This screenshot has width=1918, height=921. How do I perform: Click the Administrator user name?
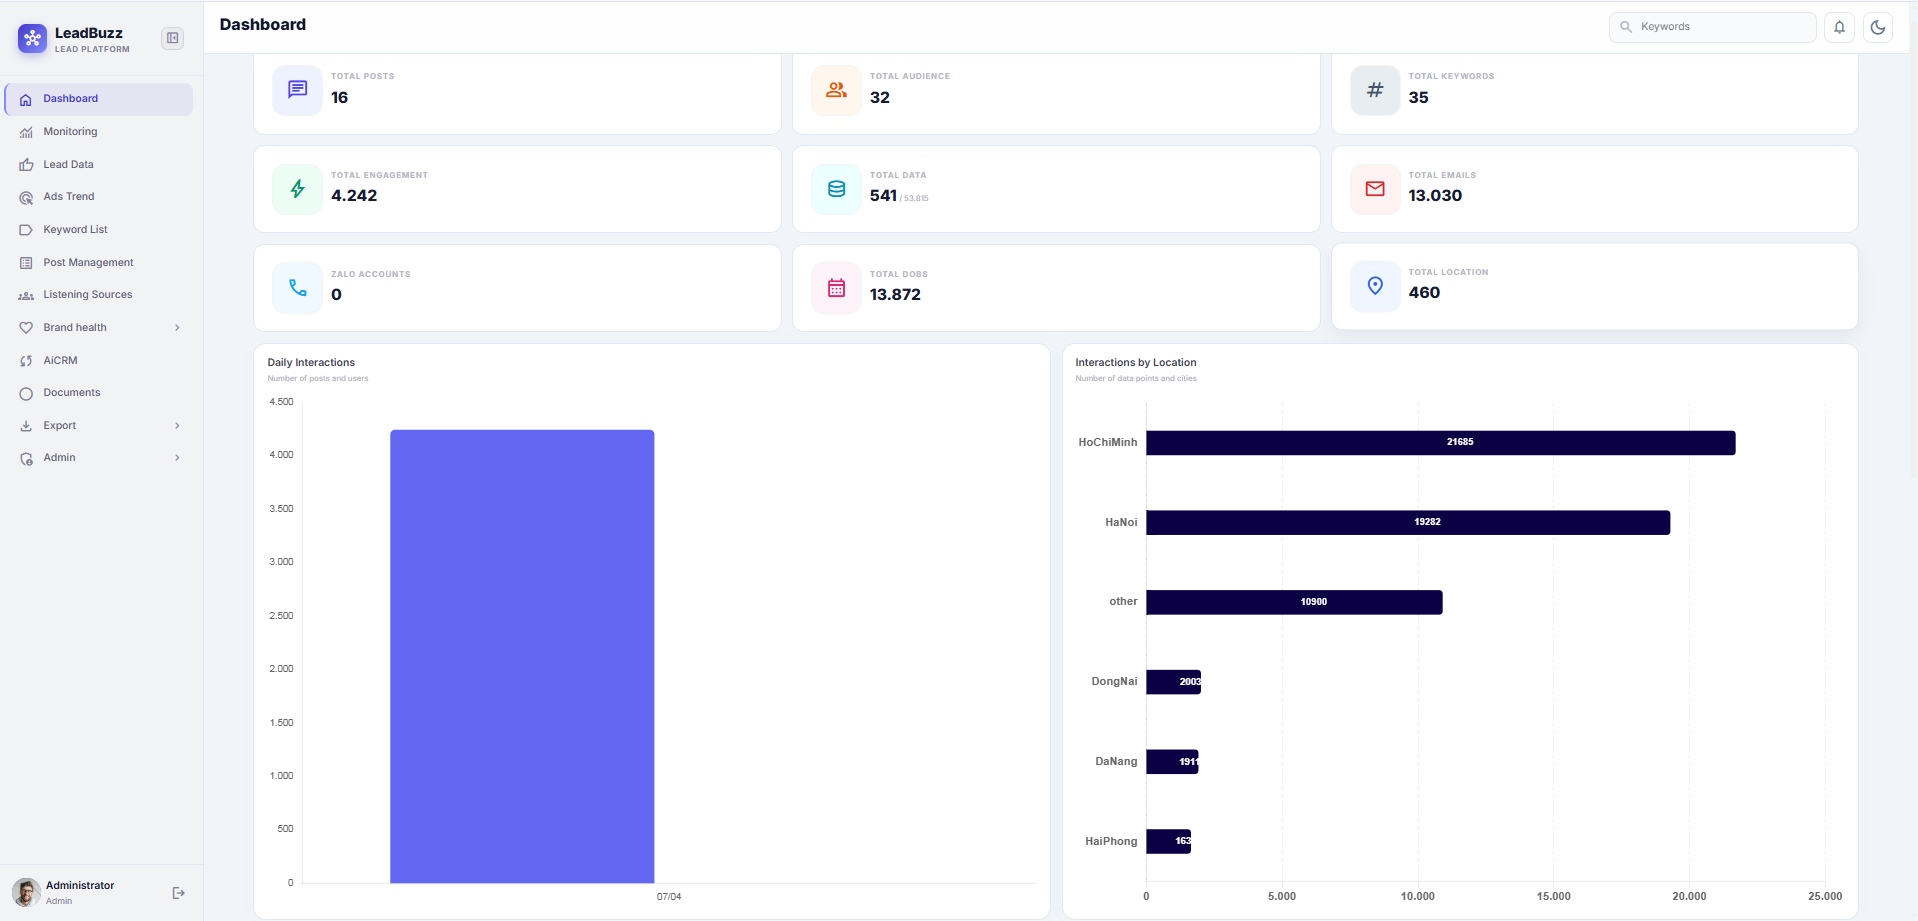coord(80,886)
